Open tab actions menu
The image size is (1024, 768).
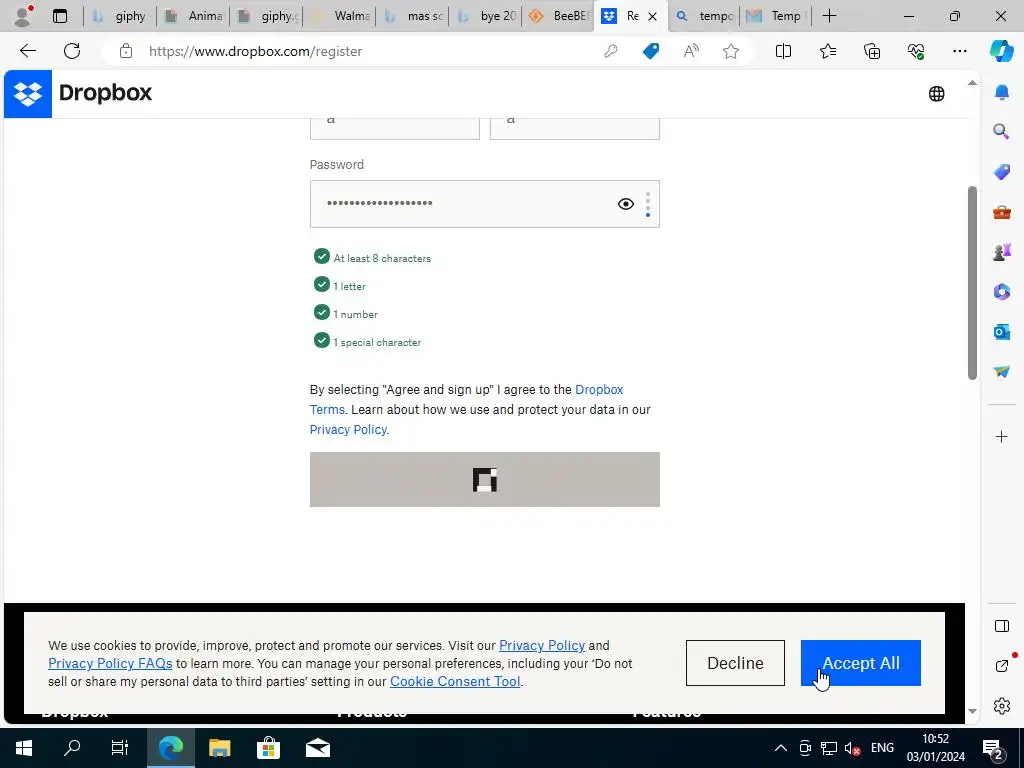[60, 16]
